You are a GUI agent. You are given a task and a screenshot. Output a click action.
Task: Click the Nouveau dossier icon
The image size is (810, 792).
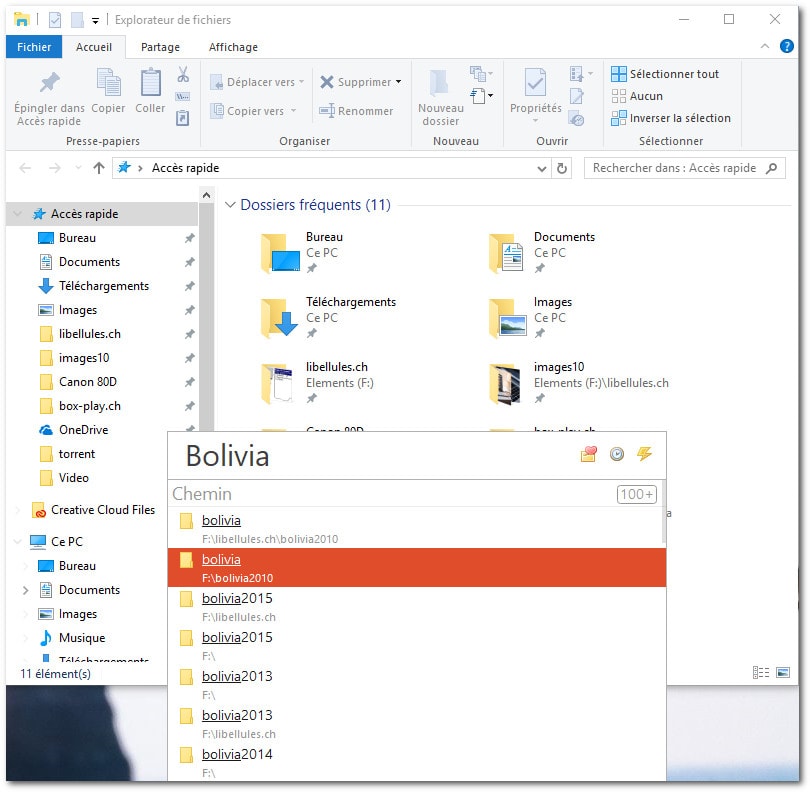pos(440,83)
